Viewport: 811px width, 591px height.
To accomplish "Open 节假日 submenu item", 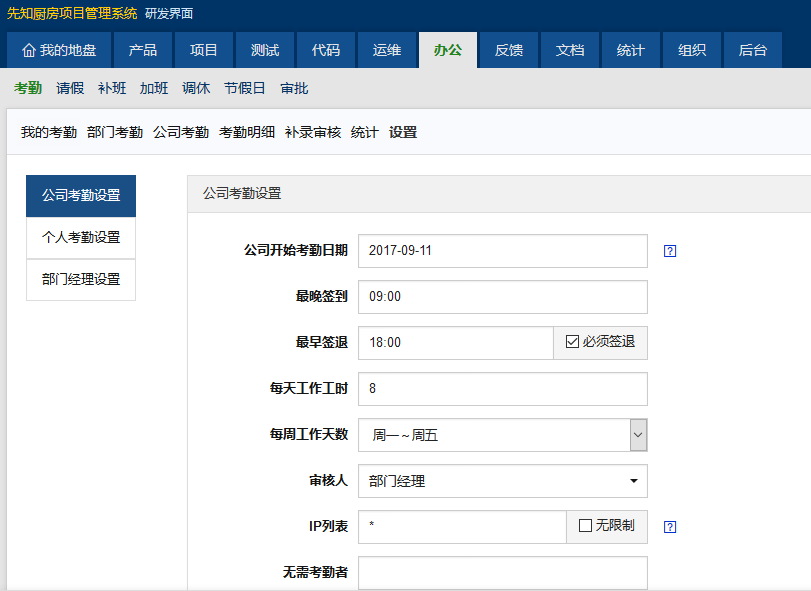I will pos(245,88).
